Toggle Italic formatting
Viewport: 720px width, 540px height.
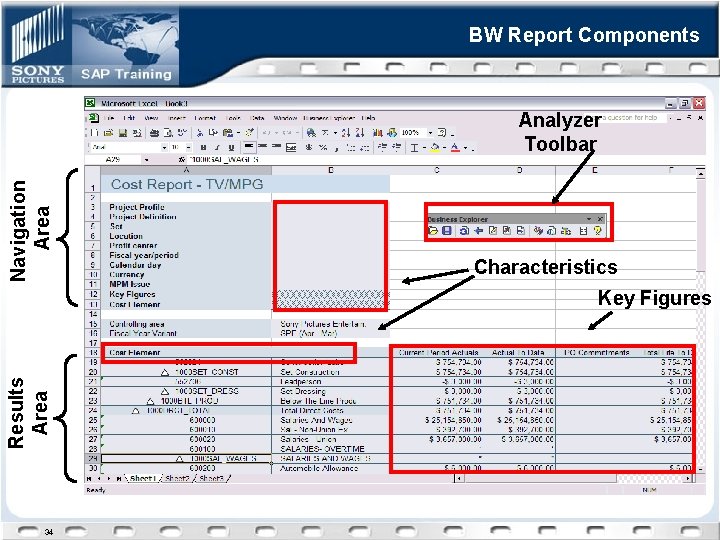click(x=217, y=147)
